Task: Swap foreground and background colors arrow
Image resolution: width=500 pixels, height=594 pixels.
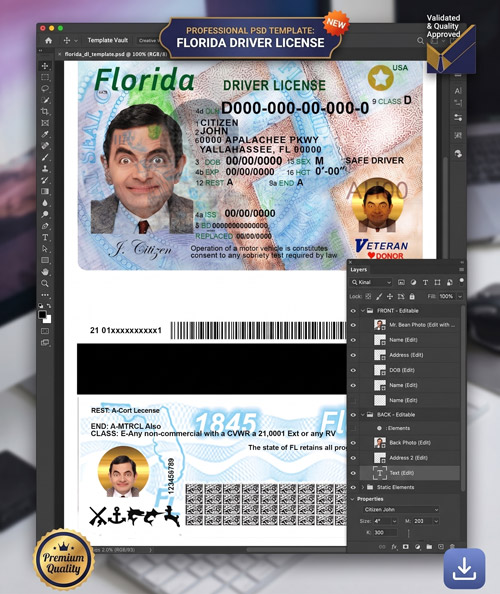Action: [49, 305]
